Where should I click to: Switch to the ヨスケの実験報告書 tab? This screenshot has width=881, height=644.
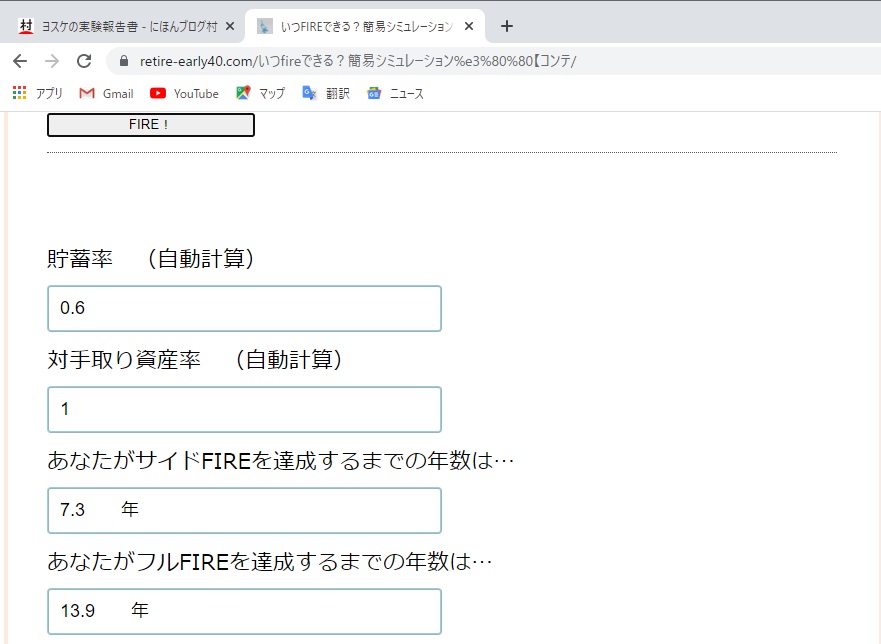click(120, 26)
